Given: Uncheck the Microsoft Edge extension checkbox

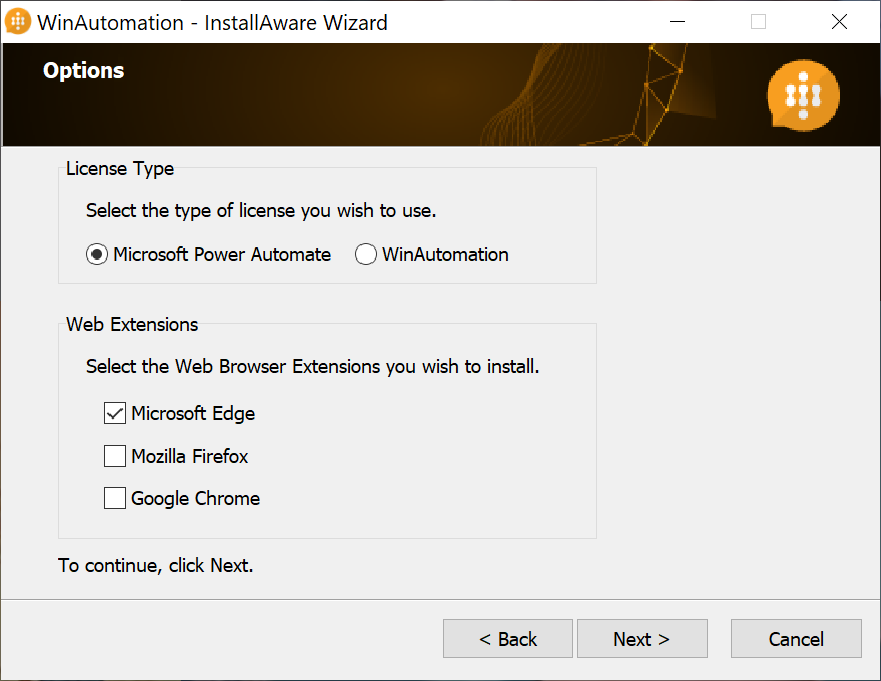Looking at the screenshot, I should [x=115, y=414].
